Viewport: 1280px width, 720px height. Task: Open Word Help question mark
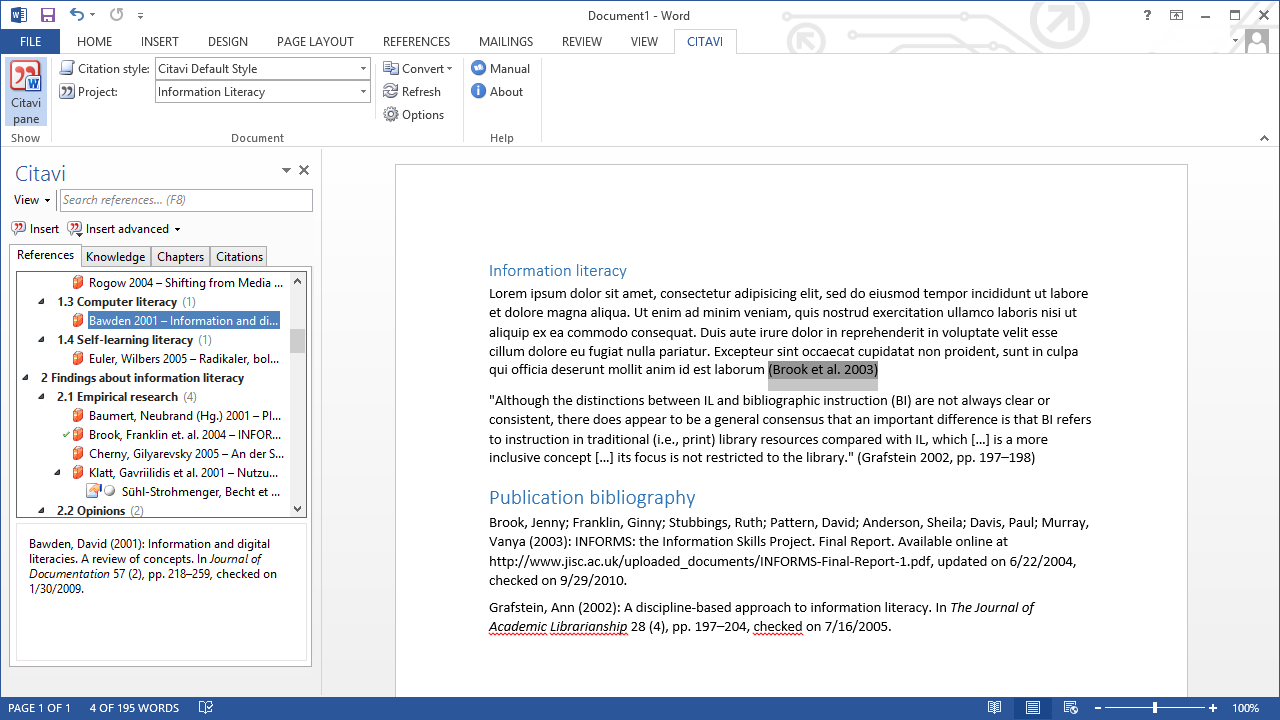click(x=1147, y=15)
